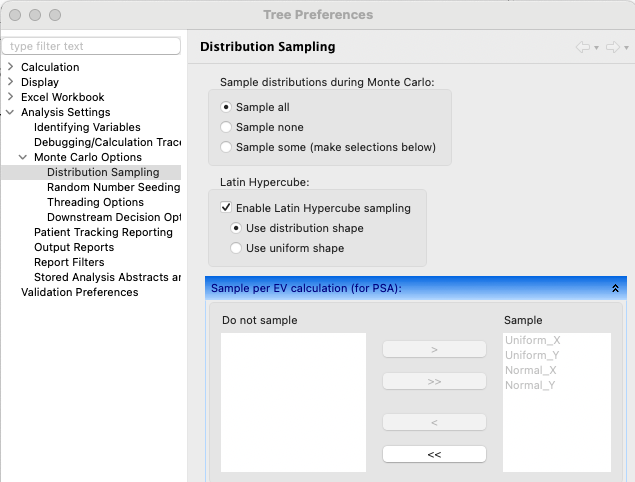Choose Sample some radio button
The width and height of the screenshot is (635, 482).
tap(227, 147)
